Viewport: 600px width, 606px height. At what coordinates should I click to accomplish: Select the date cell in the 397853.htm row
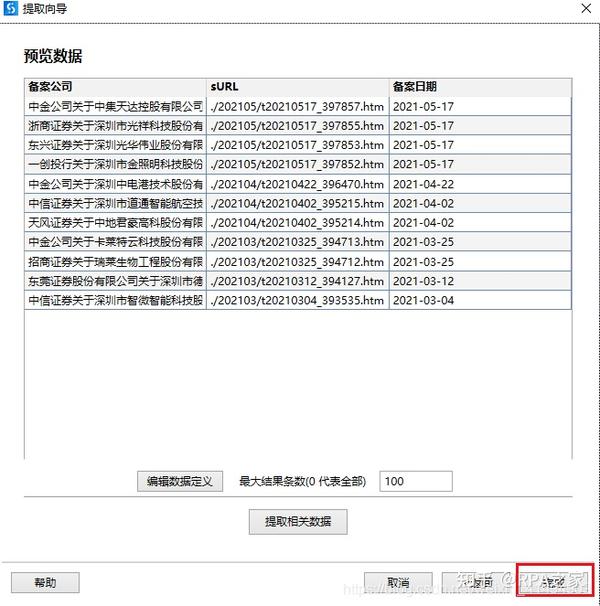click(x=480, y=145)
